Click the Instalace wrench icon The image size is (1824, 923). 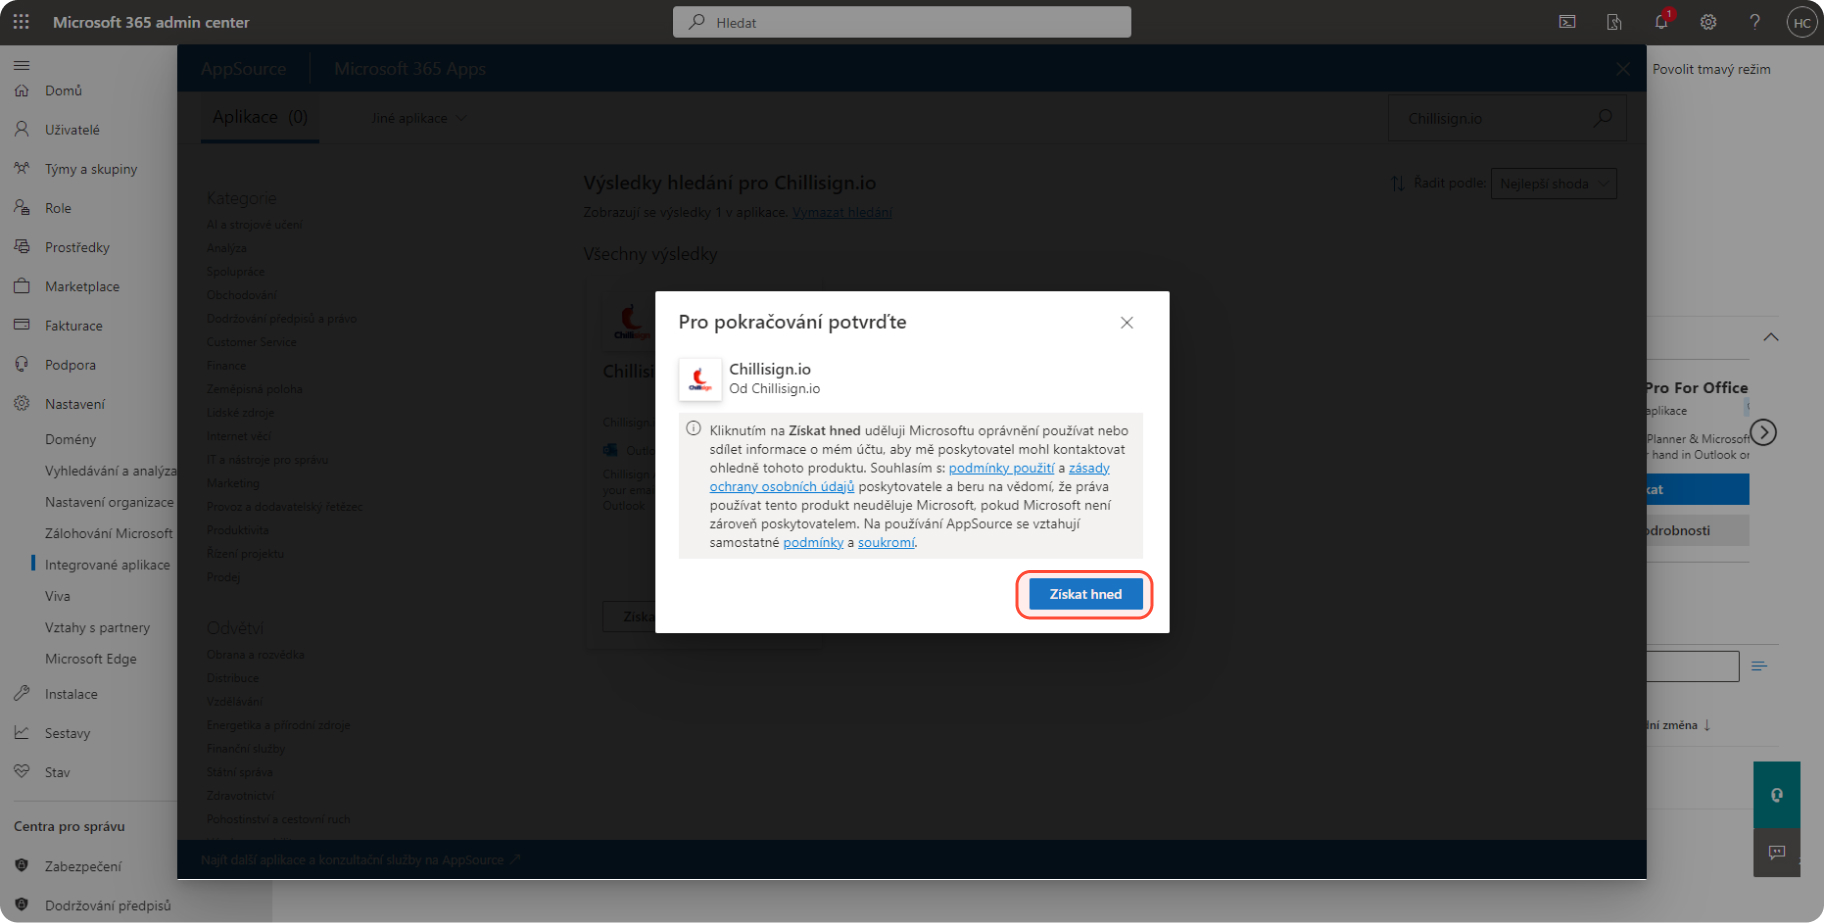(22, 693)
